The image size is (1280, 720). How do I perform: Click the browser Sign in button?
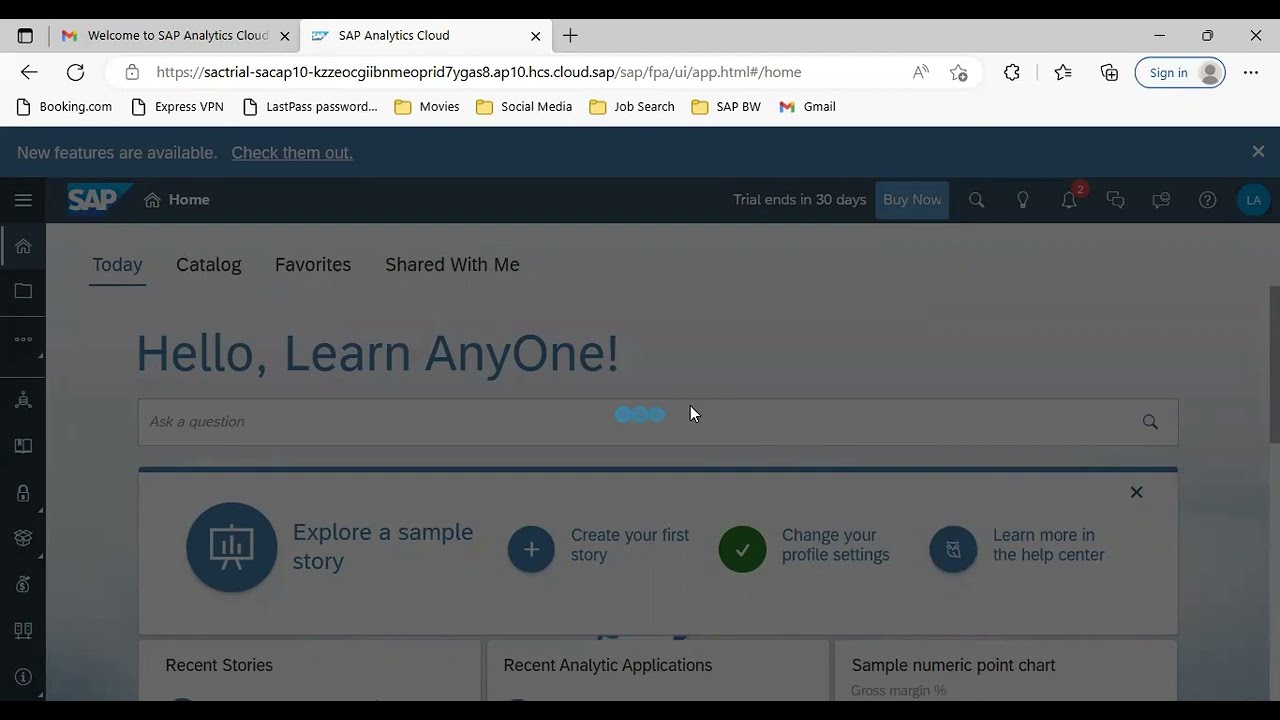[1180, 72]
